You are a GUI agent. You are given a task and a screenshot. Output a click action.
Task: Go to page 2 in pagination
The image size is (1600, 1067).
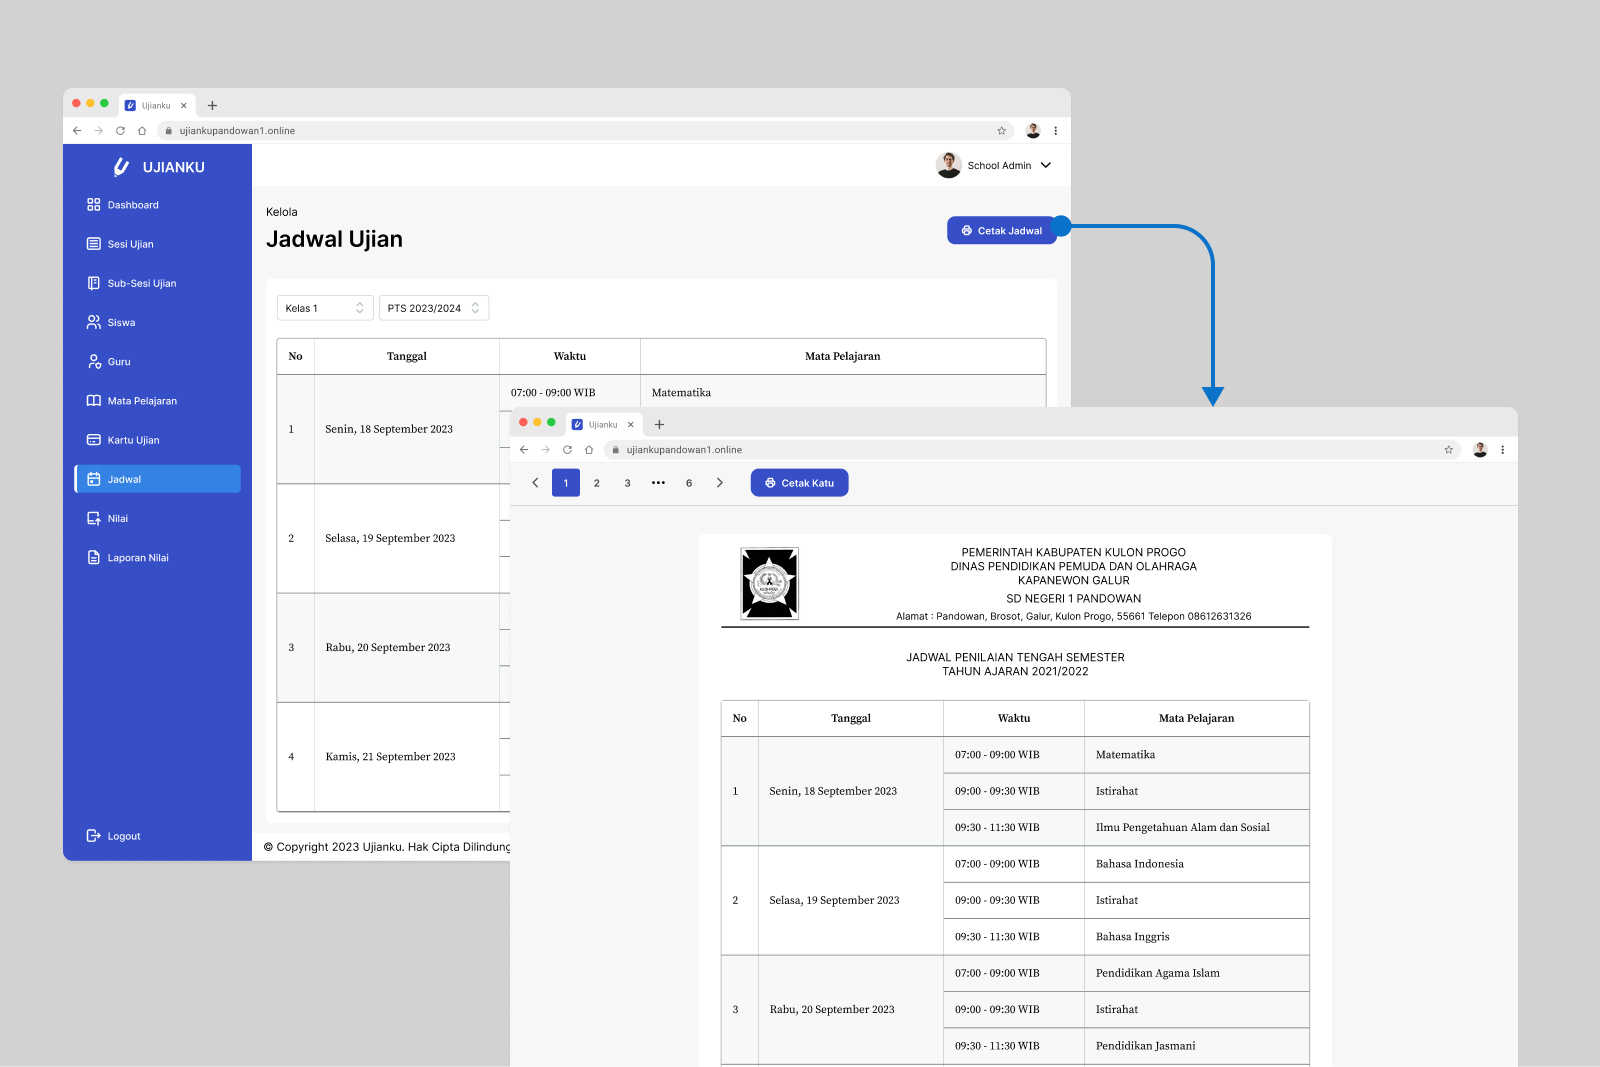click(597, 483)
